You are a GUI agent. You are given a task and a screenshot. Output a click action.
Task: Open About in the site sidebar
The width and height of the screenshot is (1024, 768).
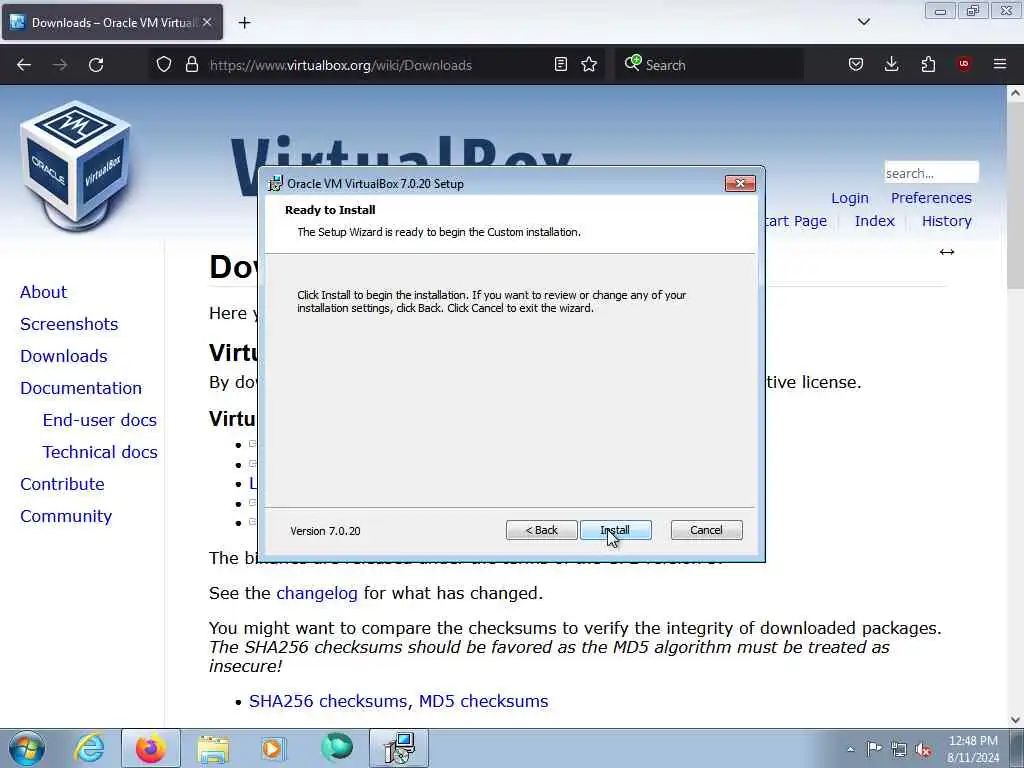tap(43, 292)
